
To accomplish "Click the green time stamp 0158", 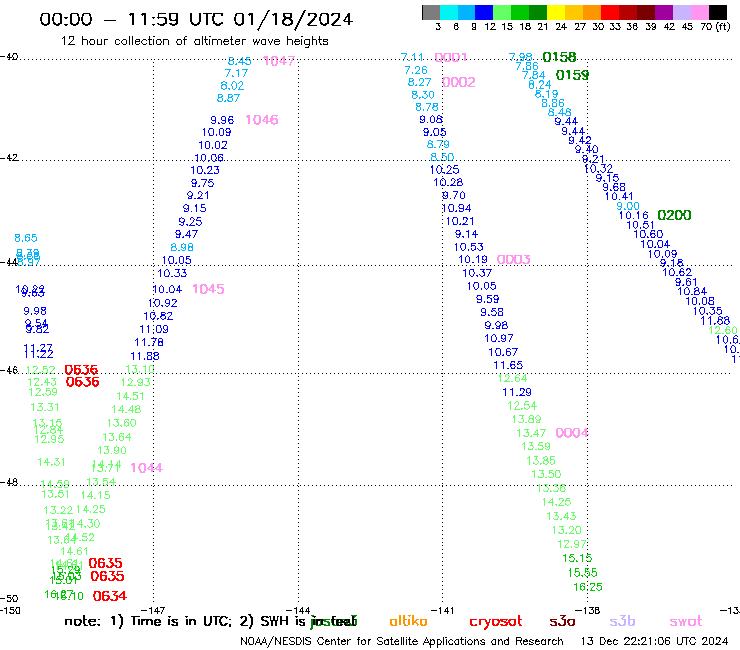I will (559, 57).
